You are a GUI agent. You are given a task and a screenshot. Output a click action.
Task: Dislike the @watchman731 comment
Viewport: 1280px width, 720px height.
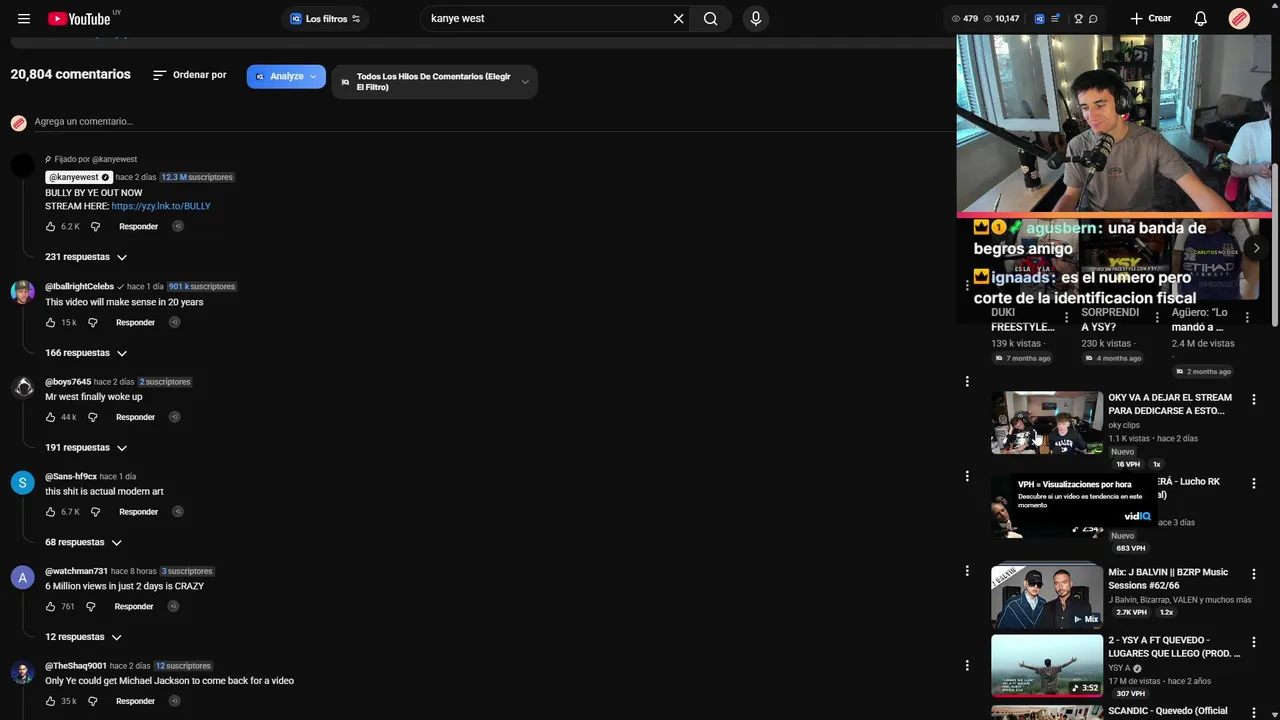tap(91, 606)
